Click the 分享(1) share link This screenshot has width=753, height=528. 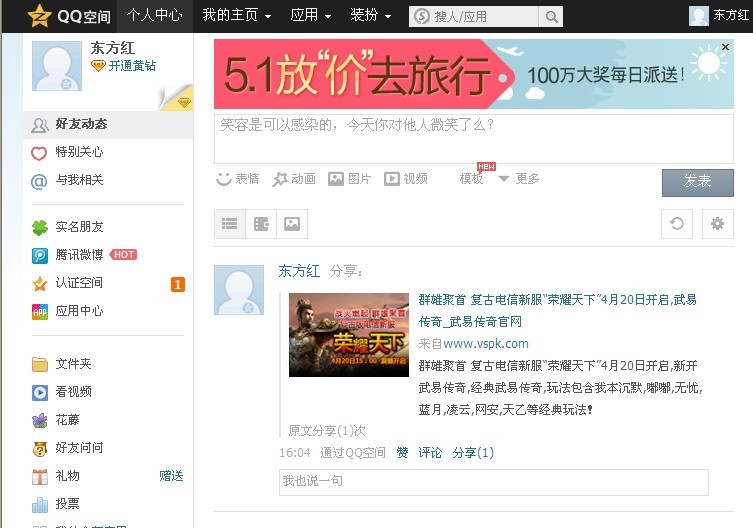pyautogui.click(x=473, y=453)
